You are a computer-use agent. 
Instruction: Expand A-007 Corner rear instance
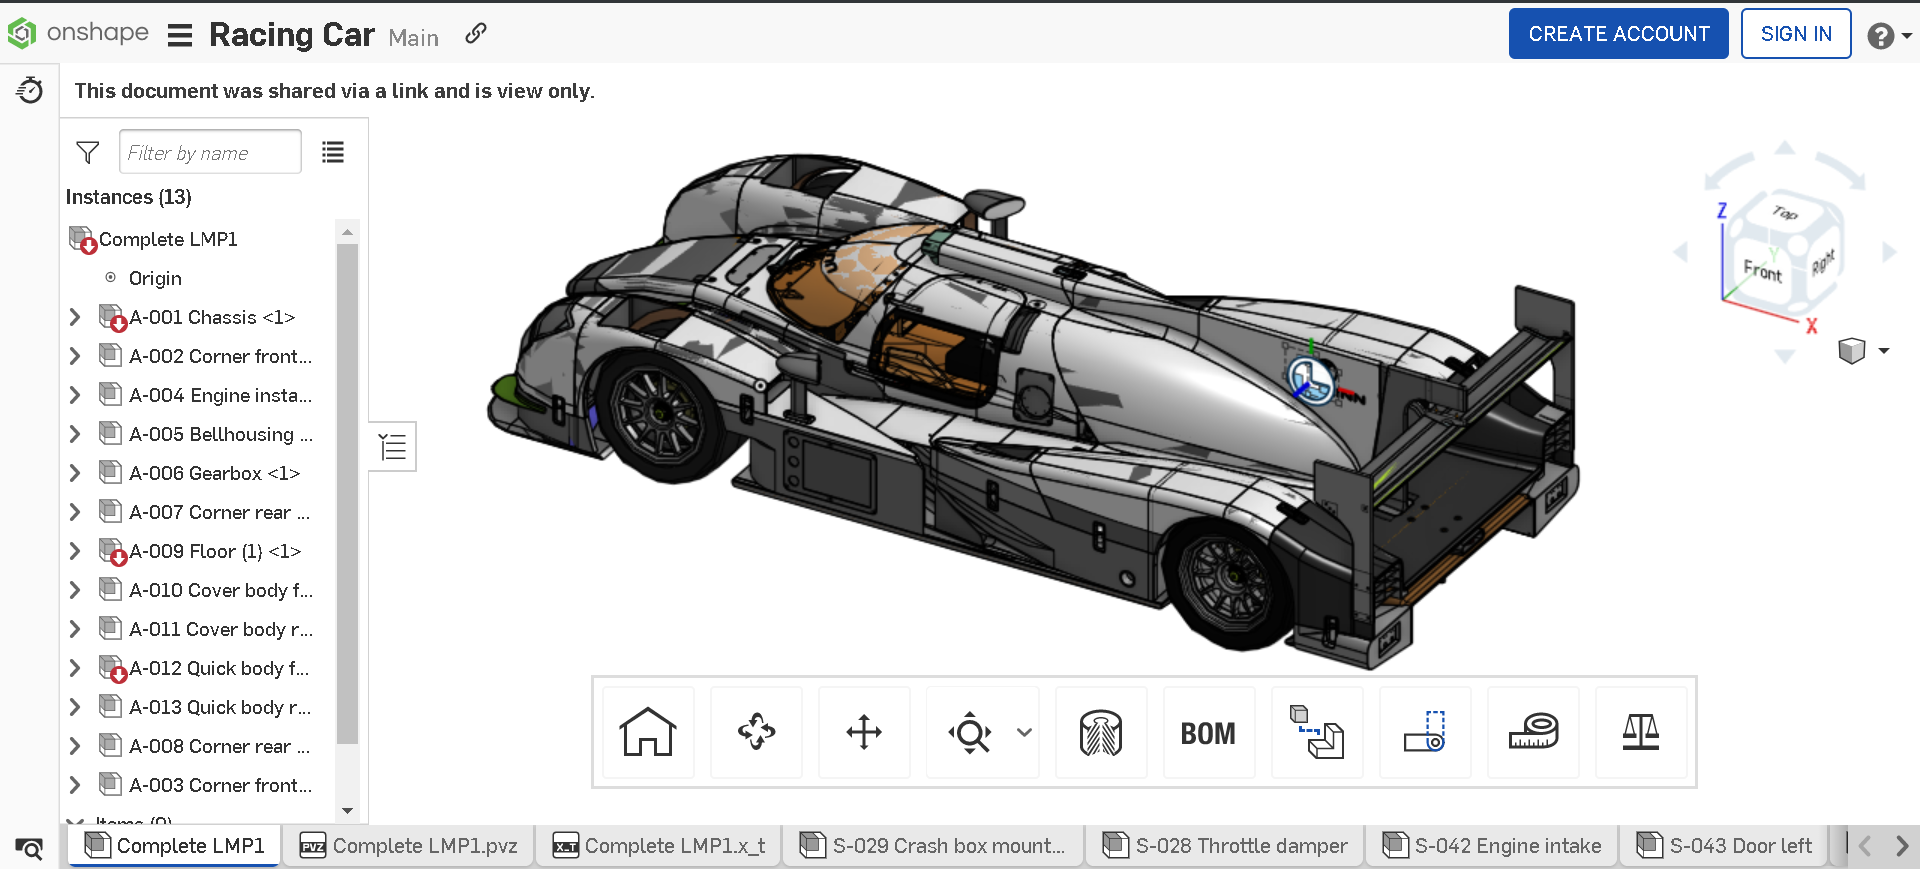click(75, 512)
